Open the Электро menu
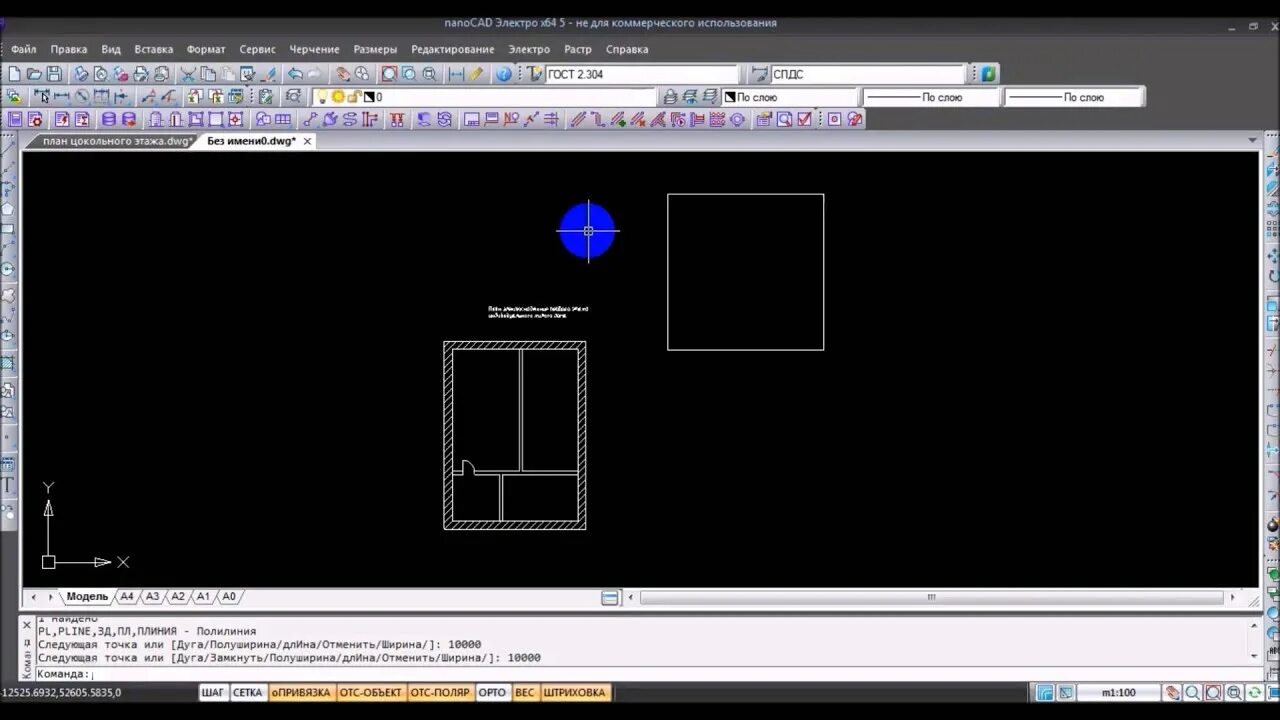This screenshot has width=1280, height=720. (x=529, y=49)
